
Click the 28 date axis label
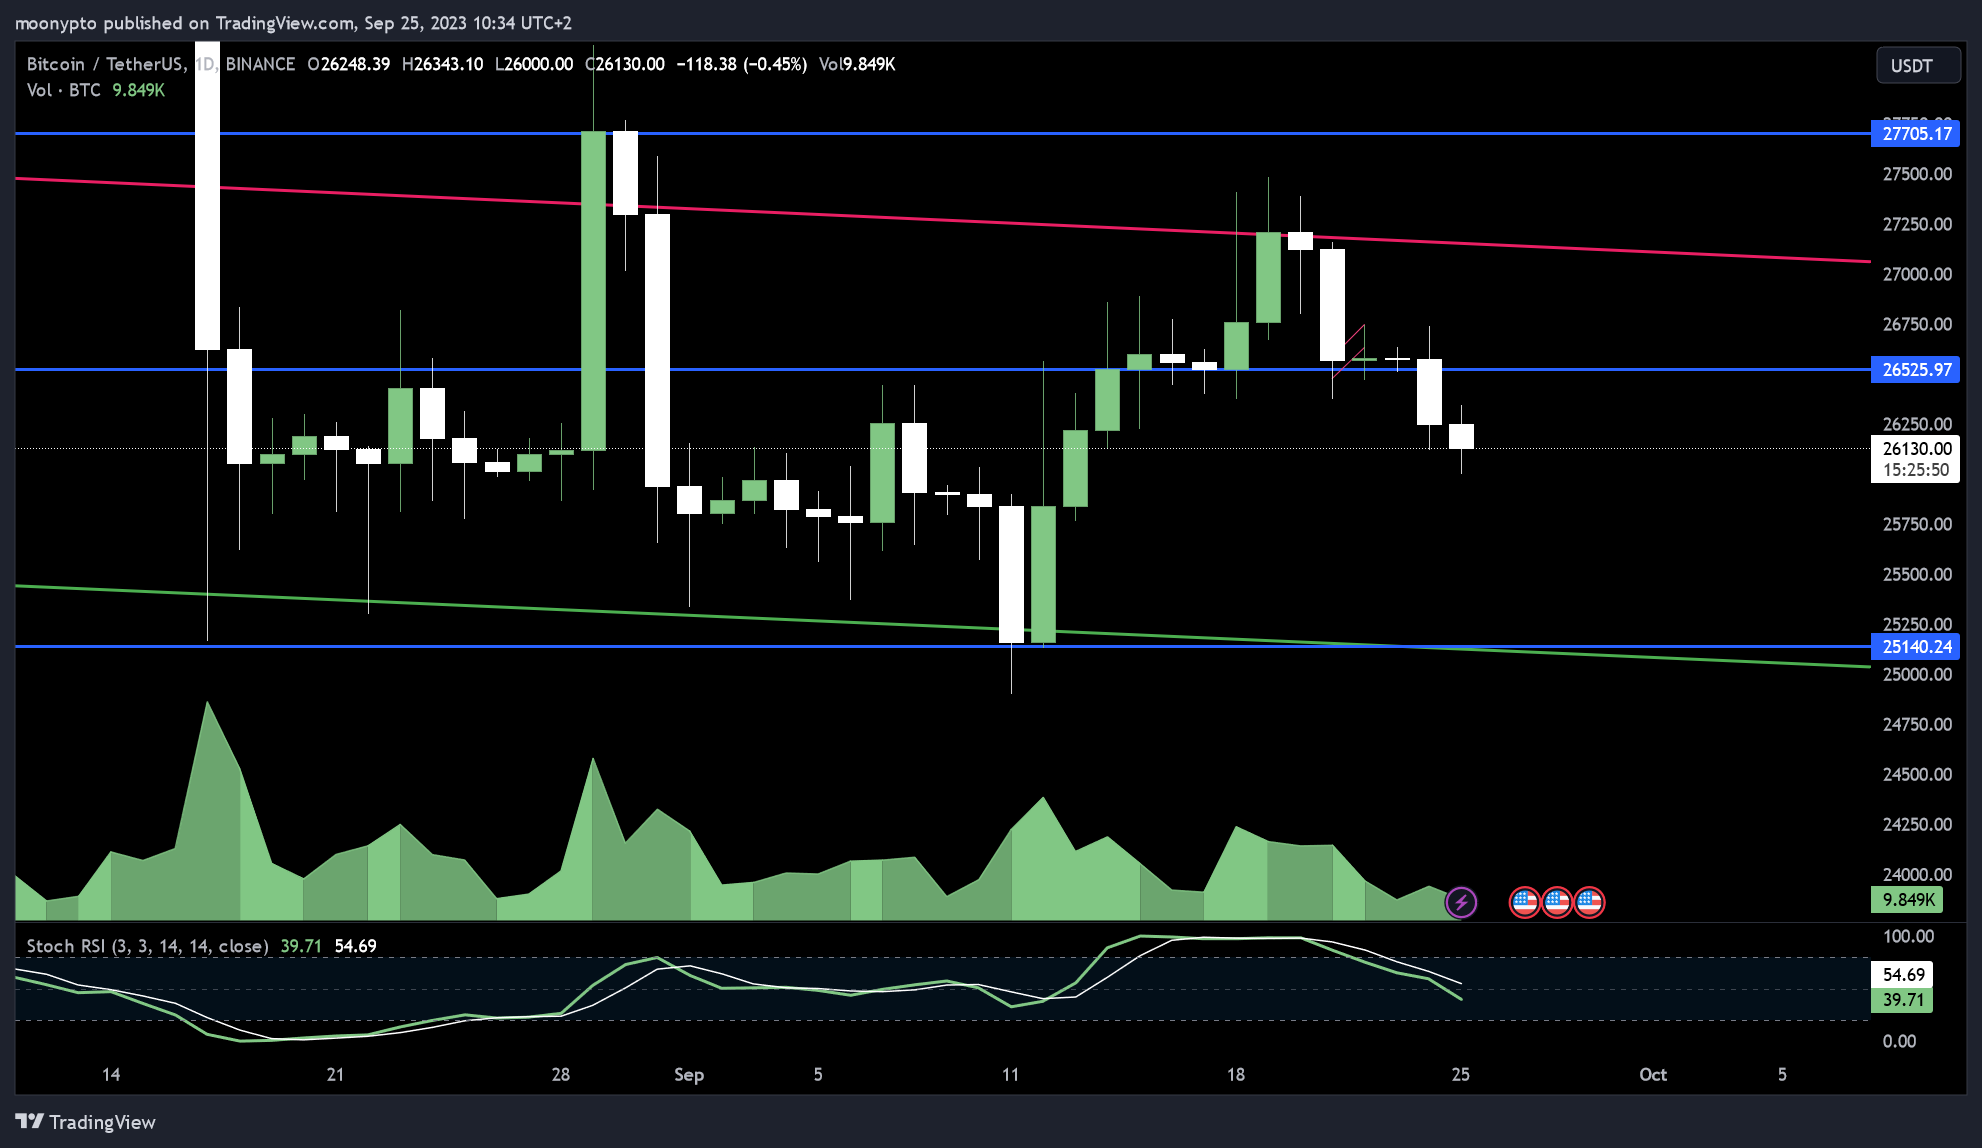tap(561, 1074)
